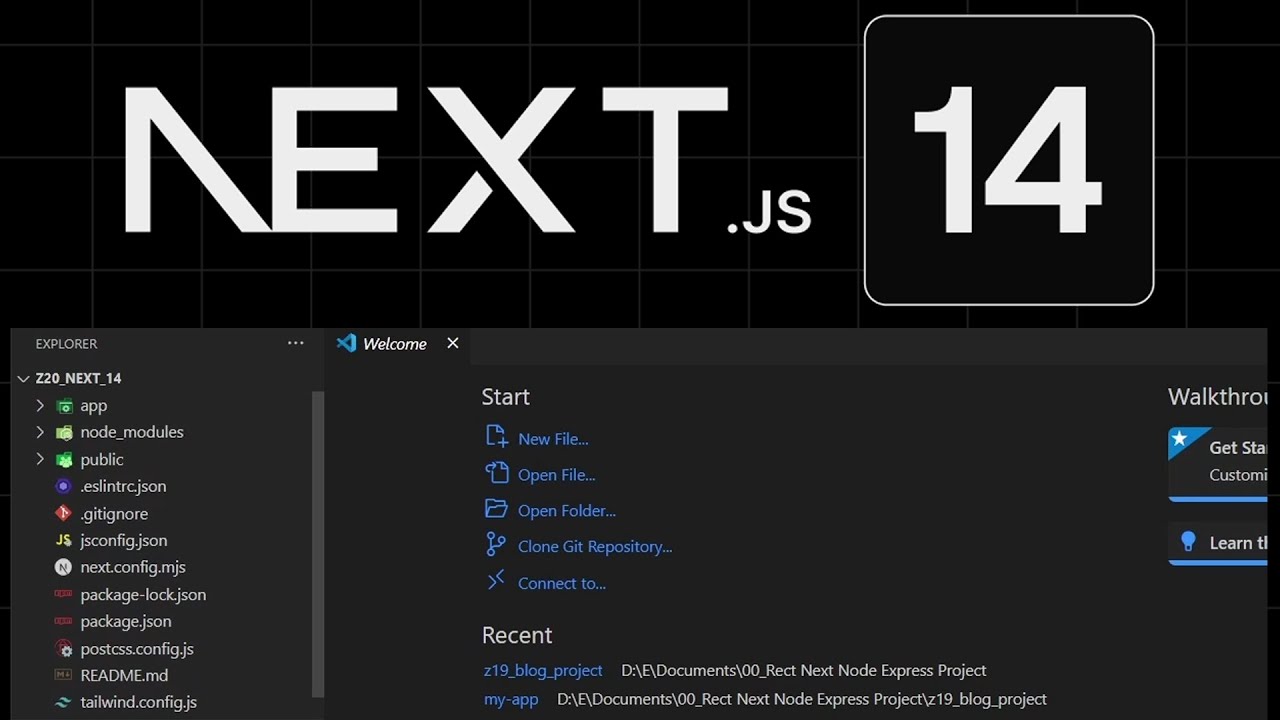This screenshot has width=1280, height=720.
Task: Click the Open Folder... link
Action: coord(567,511)
